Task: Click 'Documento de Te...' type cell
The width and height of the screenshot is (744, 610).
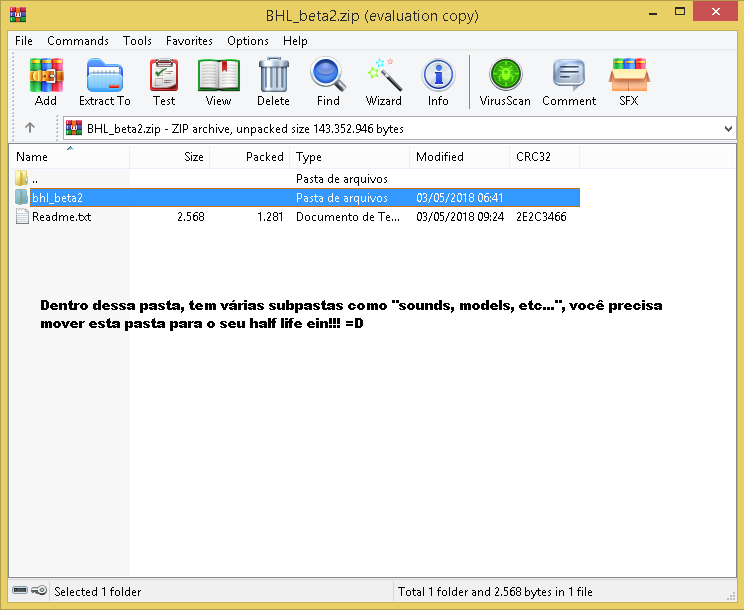Action: tap(348, 217)
